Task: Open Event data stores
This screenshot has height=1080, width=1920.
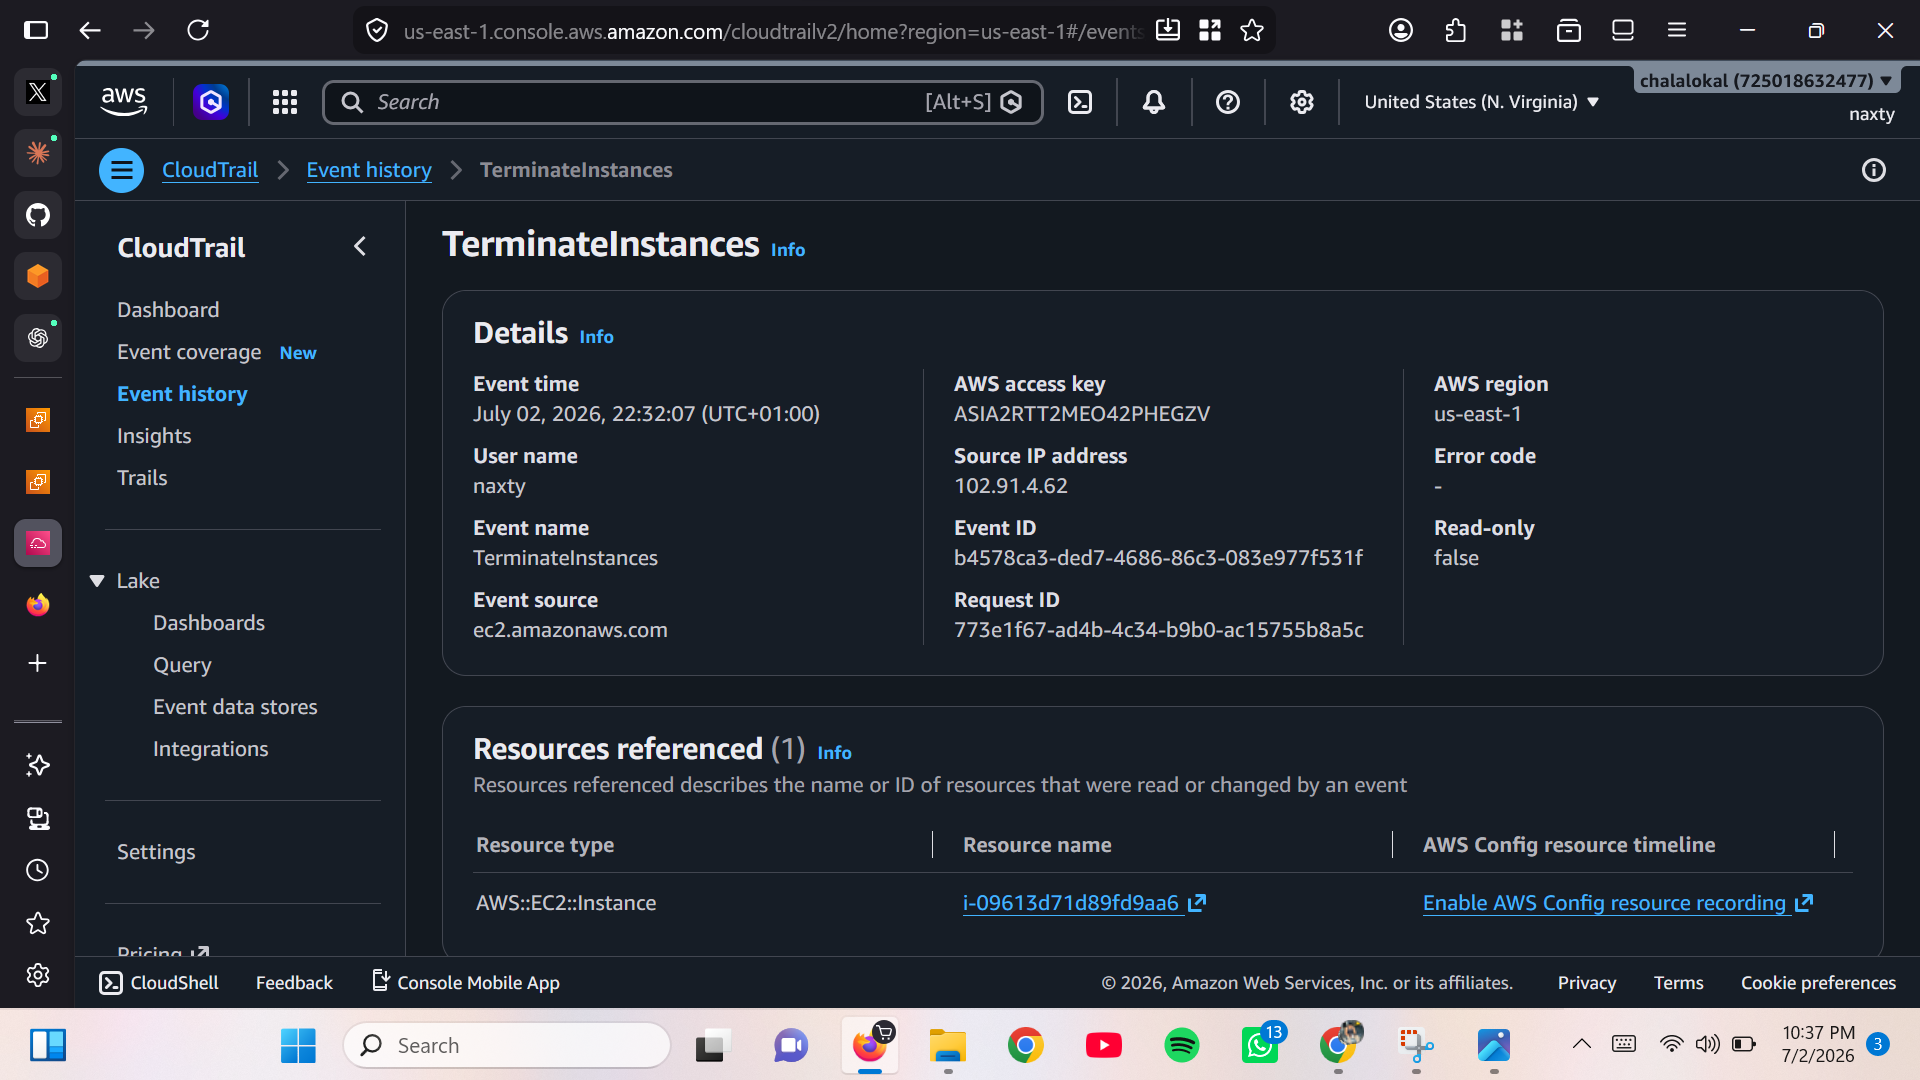Action: tap(235, 707)
